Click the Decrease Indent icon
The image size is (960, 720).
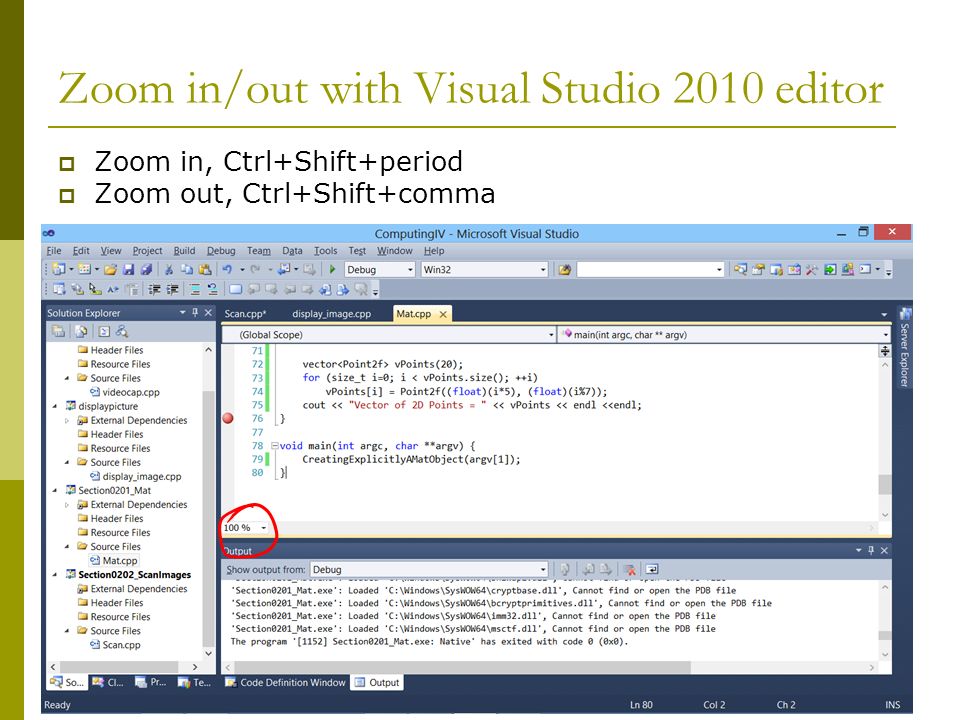154,289
